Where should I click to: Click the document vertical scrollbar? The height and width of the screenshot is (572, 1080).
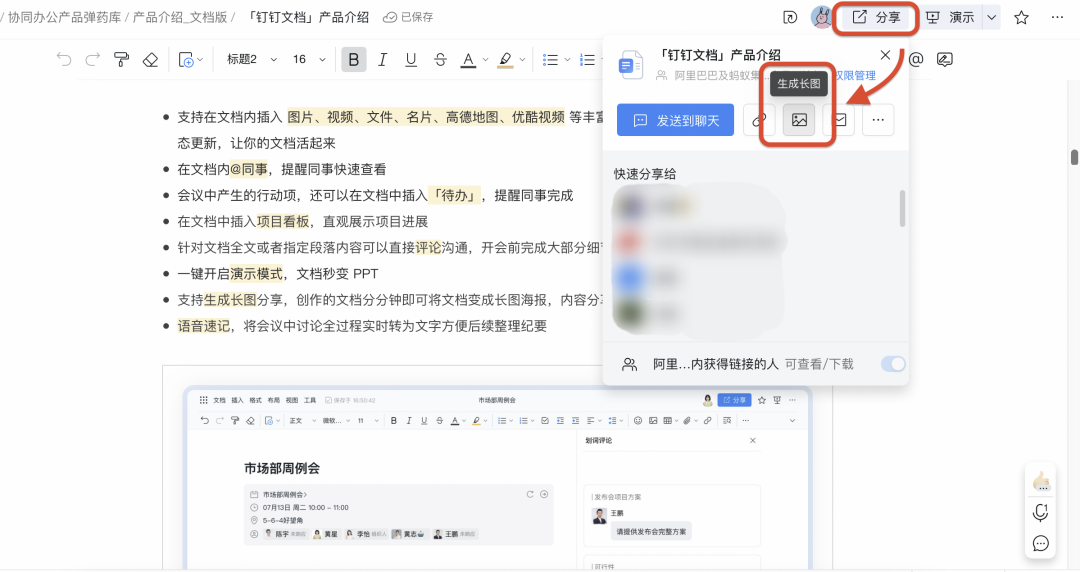pos(1074,157)
